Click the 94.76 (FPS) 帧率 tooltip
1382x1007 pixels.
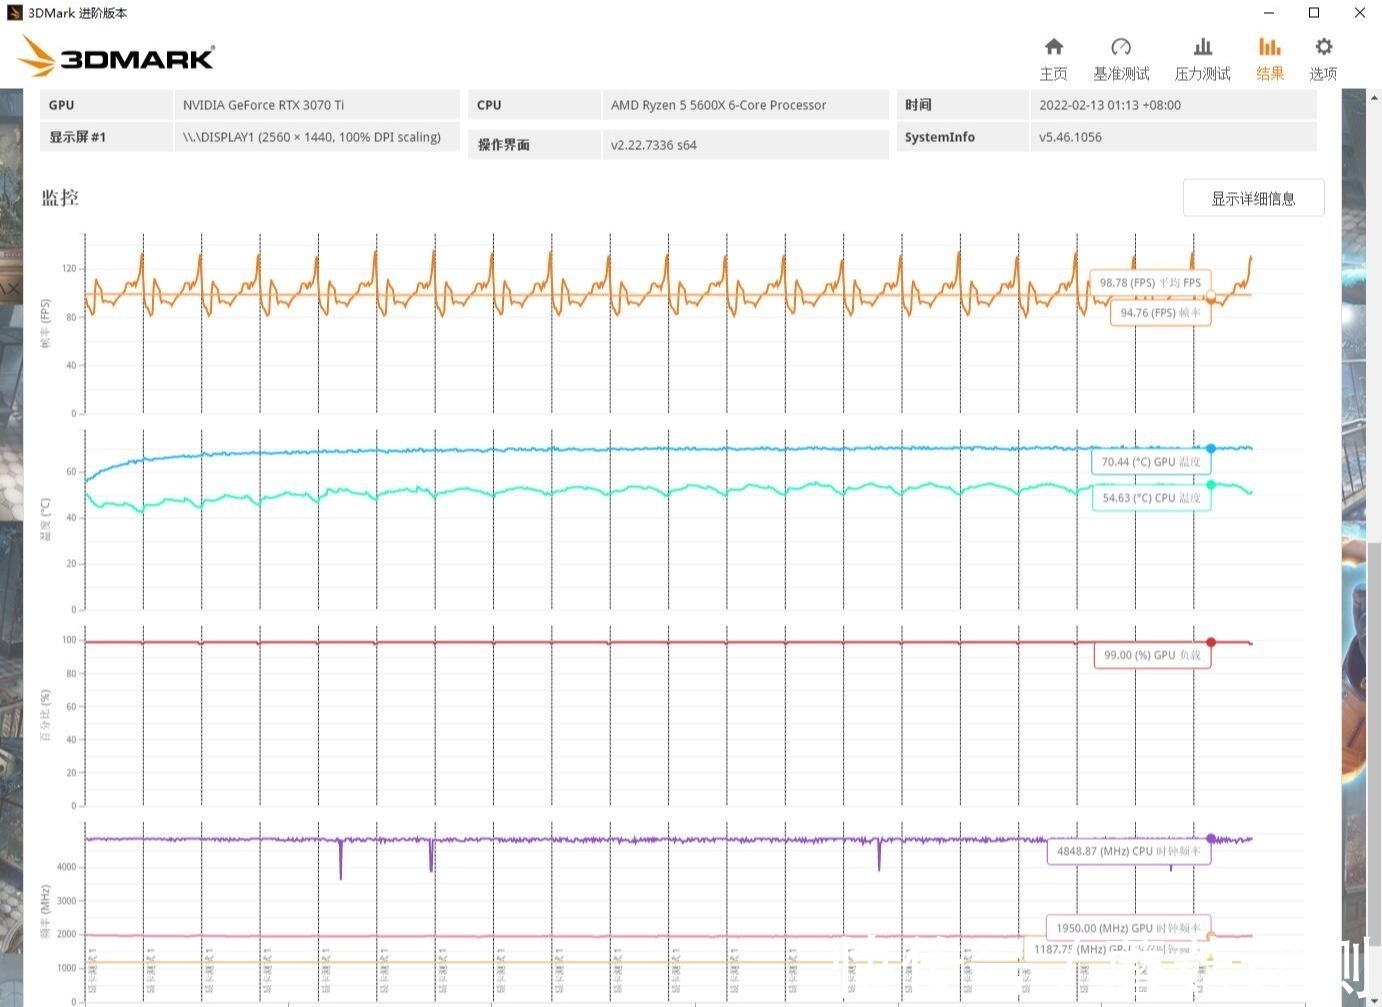pos(1160,313)
